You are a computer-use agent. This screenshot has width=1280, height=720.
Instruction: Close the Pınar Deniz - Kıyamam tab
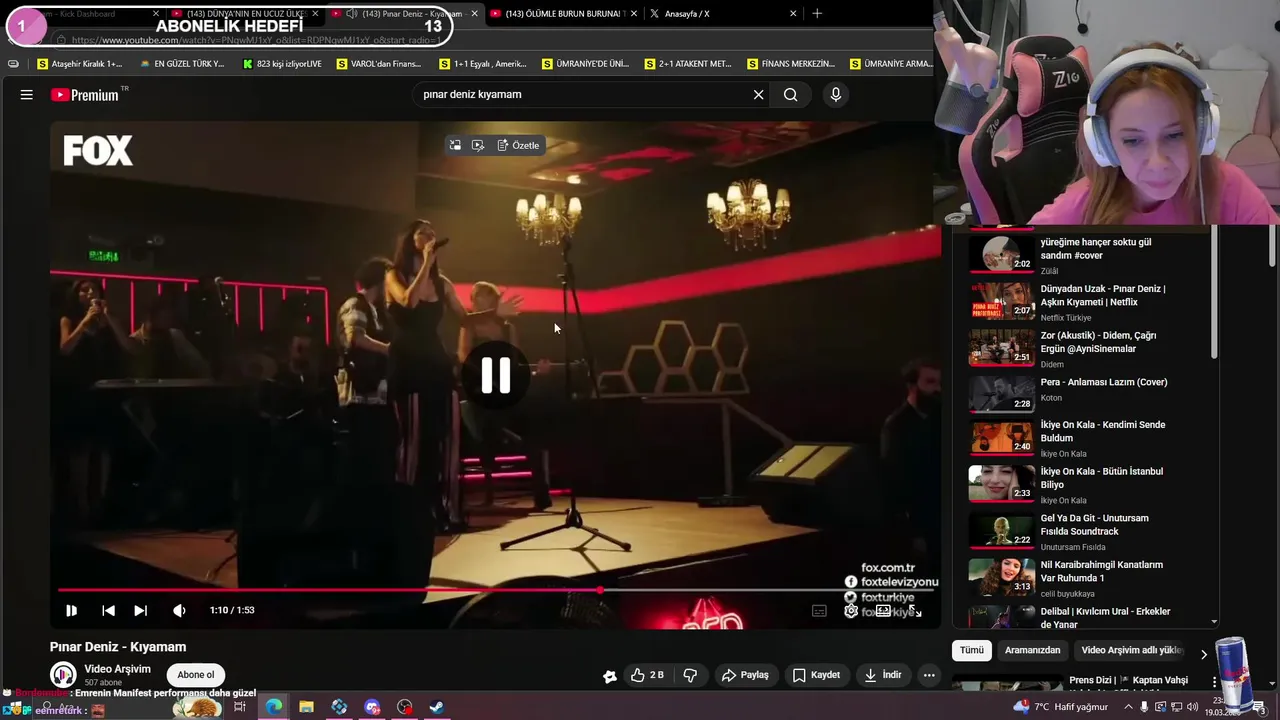pyautogui.click(x=474, y=14)
